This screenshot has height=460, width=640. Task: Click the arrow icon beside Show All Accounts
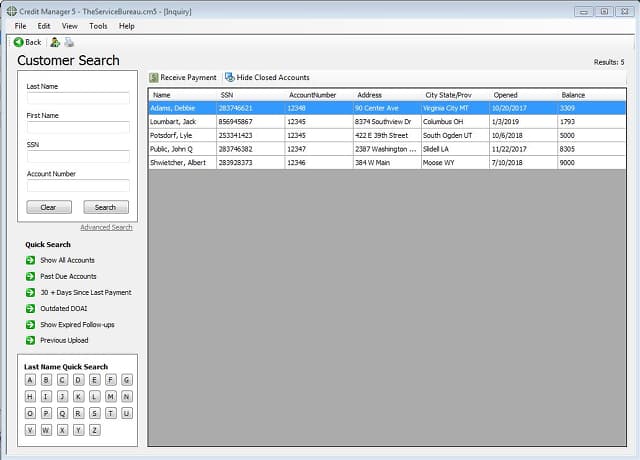click(31, 260)
